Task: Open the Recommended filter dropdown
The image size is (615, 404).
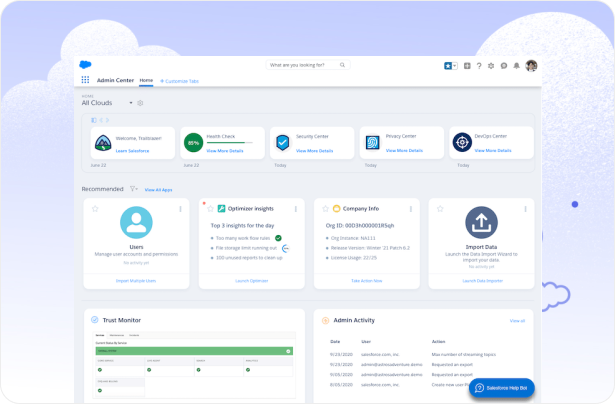Action: (134, 189)
